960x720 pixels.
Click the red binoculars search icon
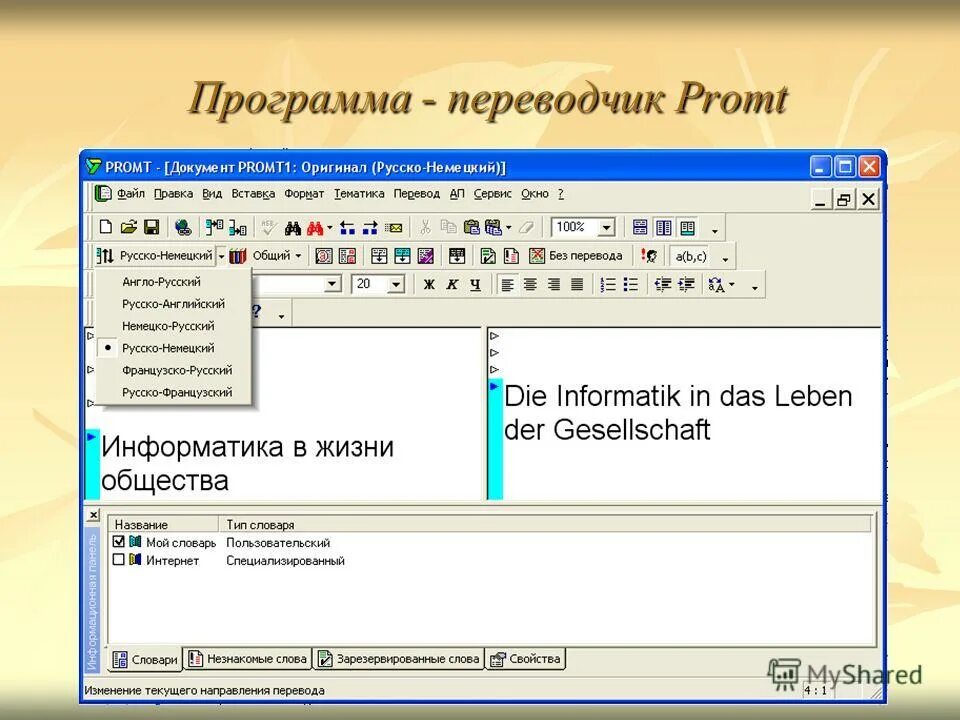point(315,228)
